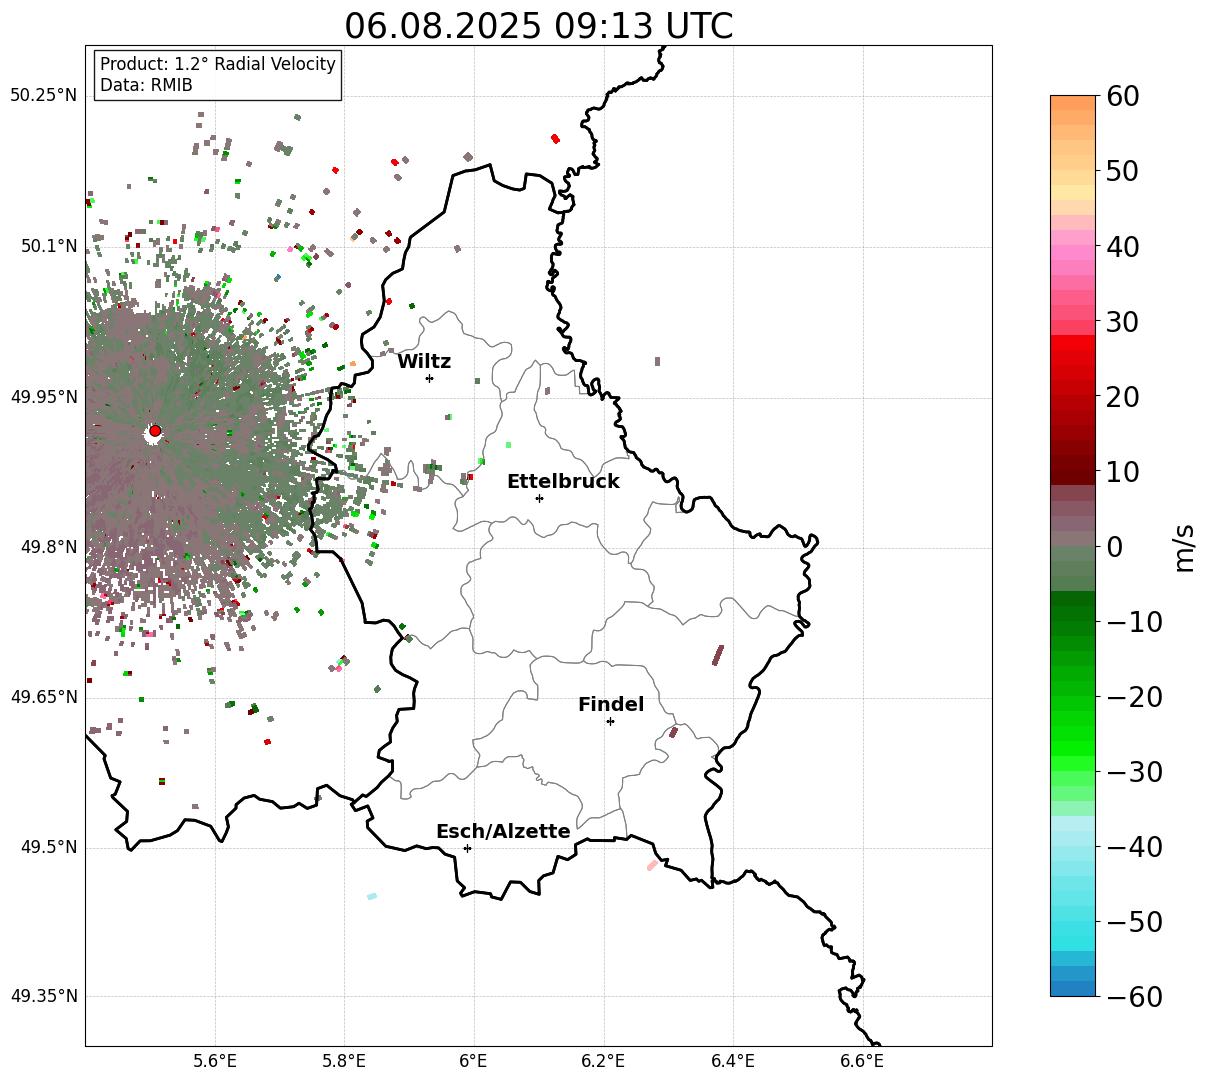Click the Wiltz station cross marker
Screen dimensions: 1207x1081
click(429, 378)
